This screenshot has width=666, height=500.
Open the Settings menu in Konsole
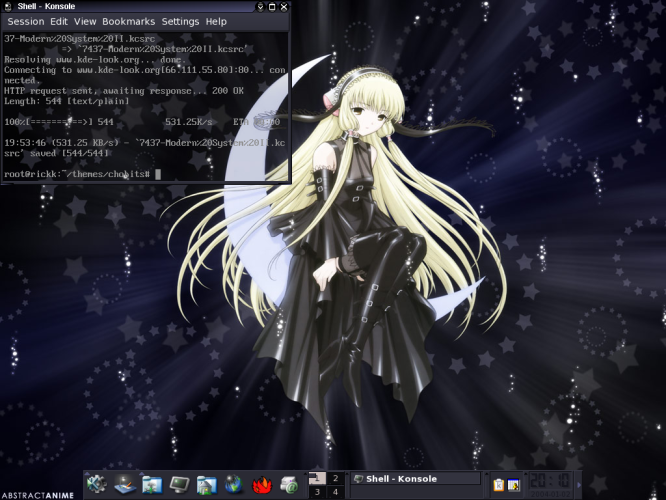point(180,22)
